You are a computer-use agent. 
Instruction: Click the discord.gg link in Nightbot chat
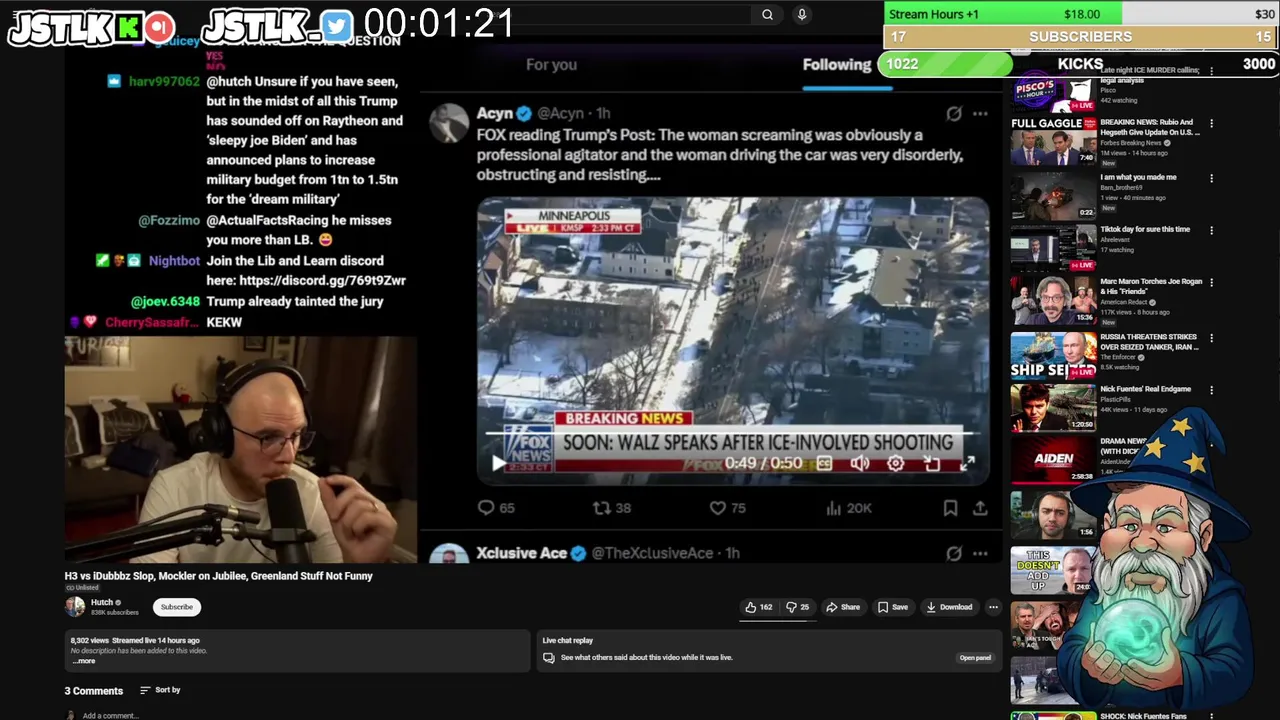[x=322, y=281]
